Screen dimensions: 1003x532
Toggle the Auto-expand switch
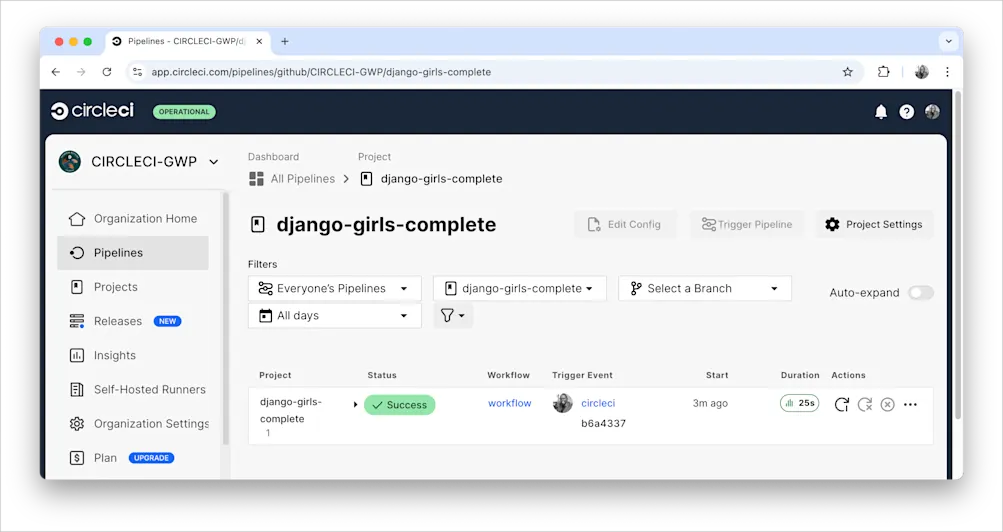(x=921, y=293)
